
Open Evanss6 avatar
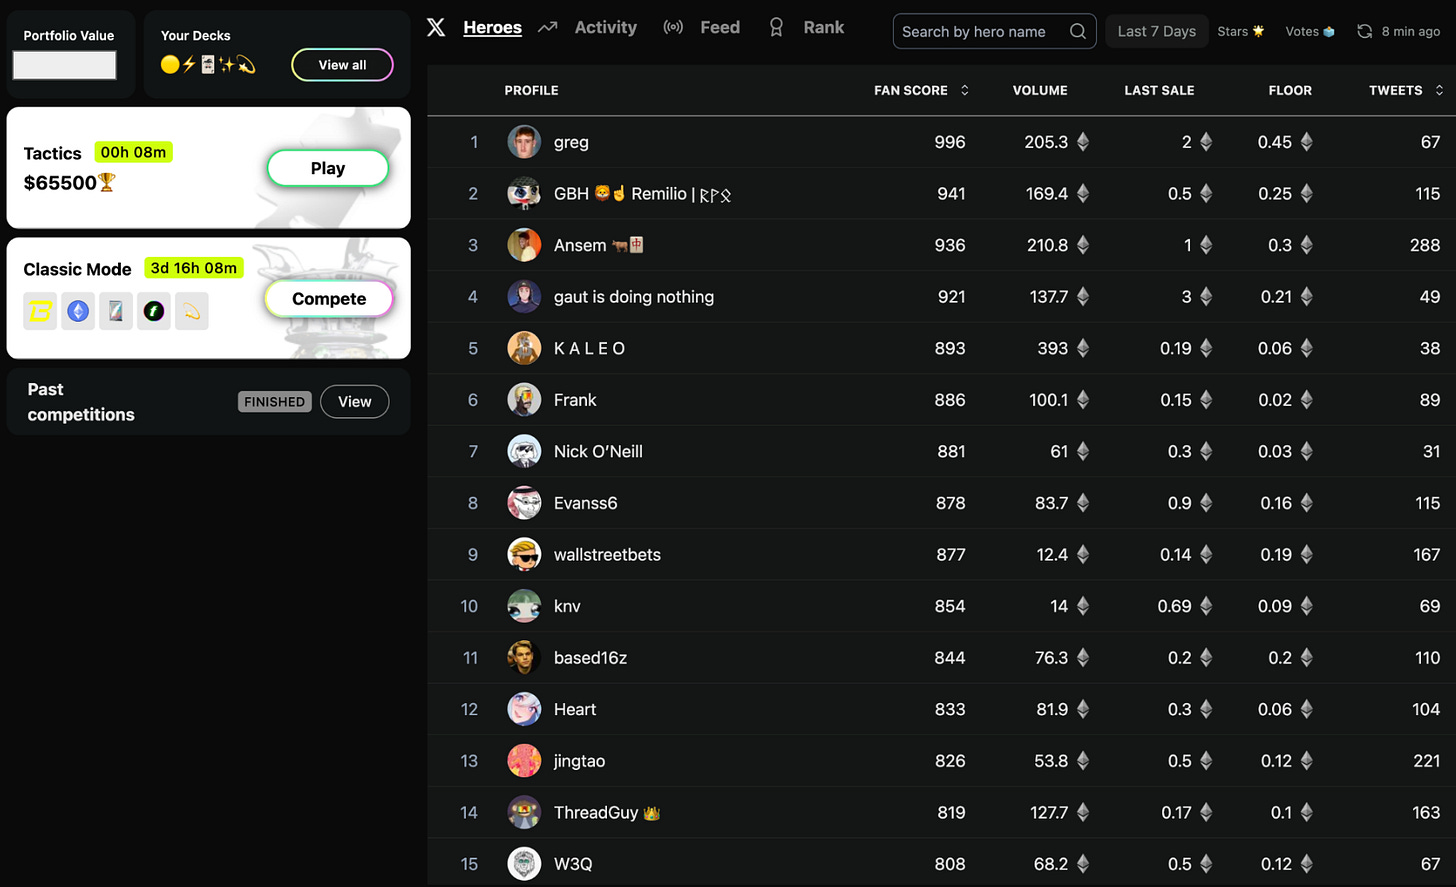(x=524, y=503)
